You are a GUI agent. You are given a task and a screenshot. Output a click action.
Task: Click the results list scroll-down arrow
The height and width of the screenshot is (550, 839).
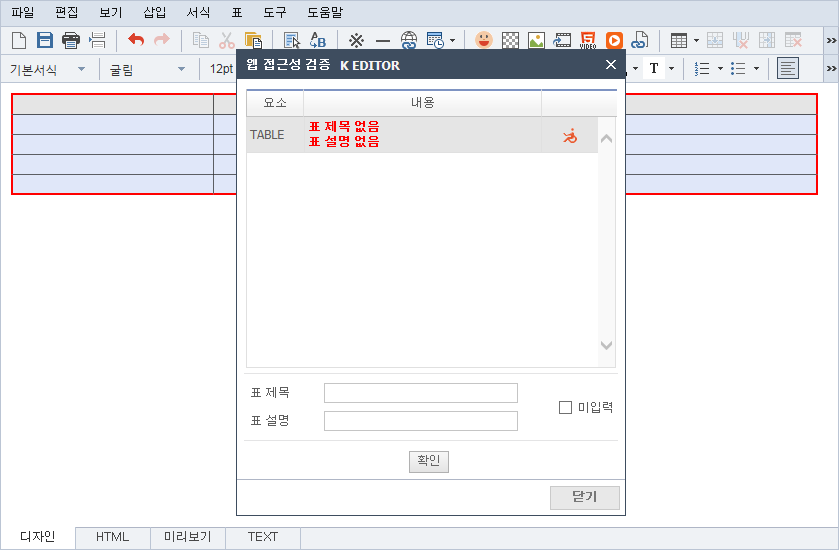tap(606, 345)
